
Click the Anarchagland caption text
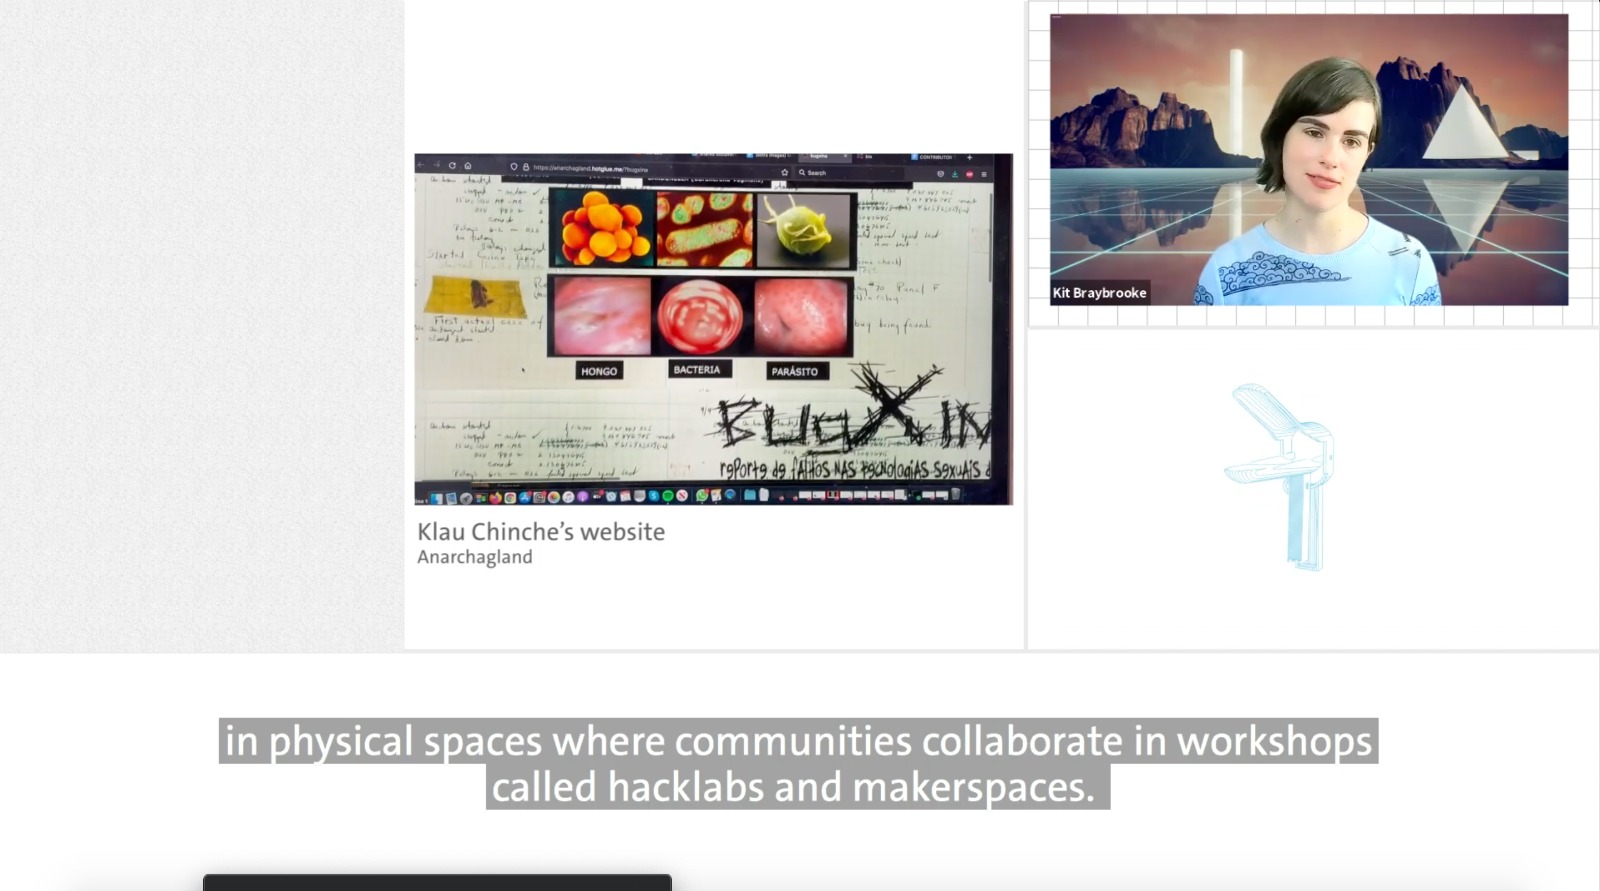click(x=475, y=557)
